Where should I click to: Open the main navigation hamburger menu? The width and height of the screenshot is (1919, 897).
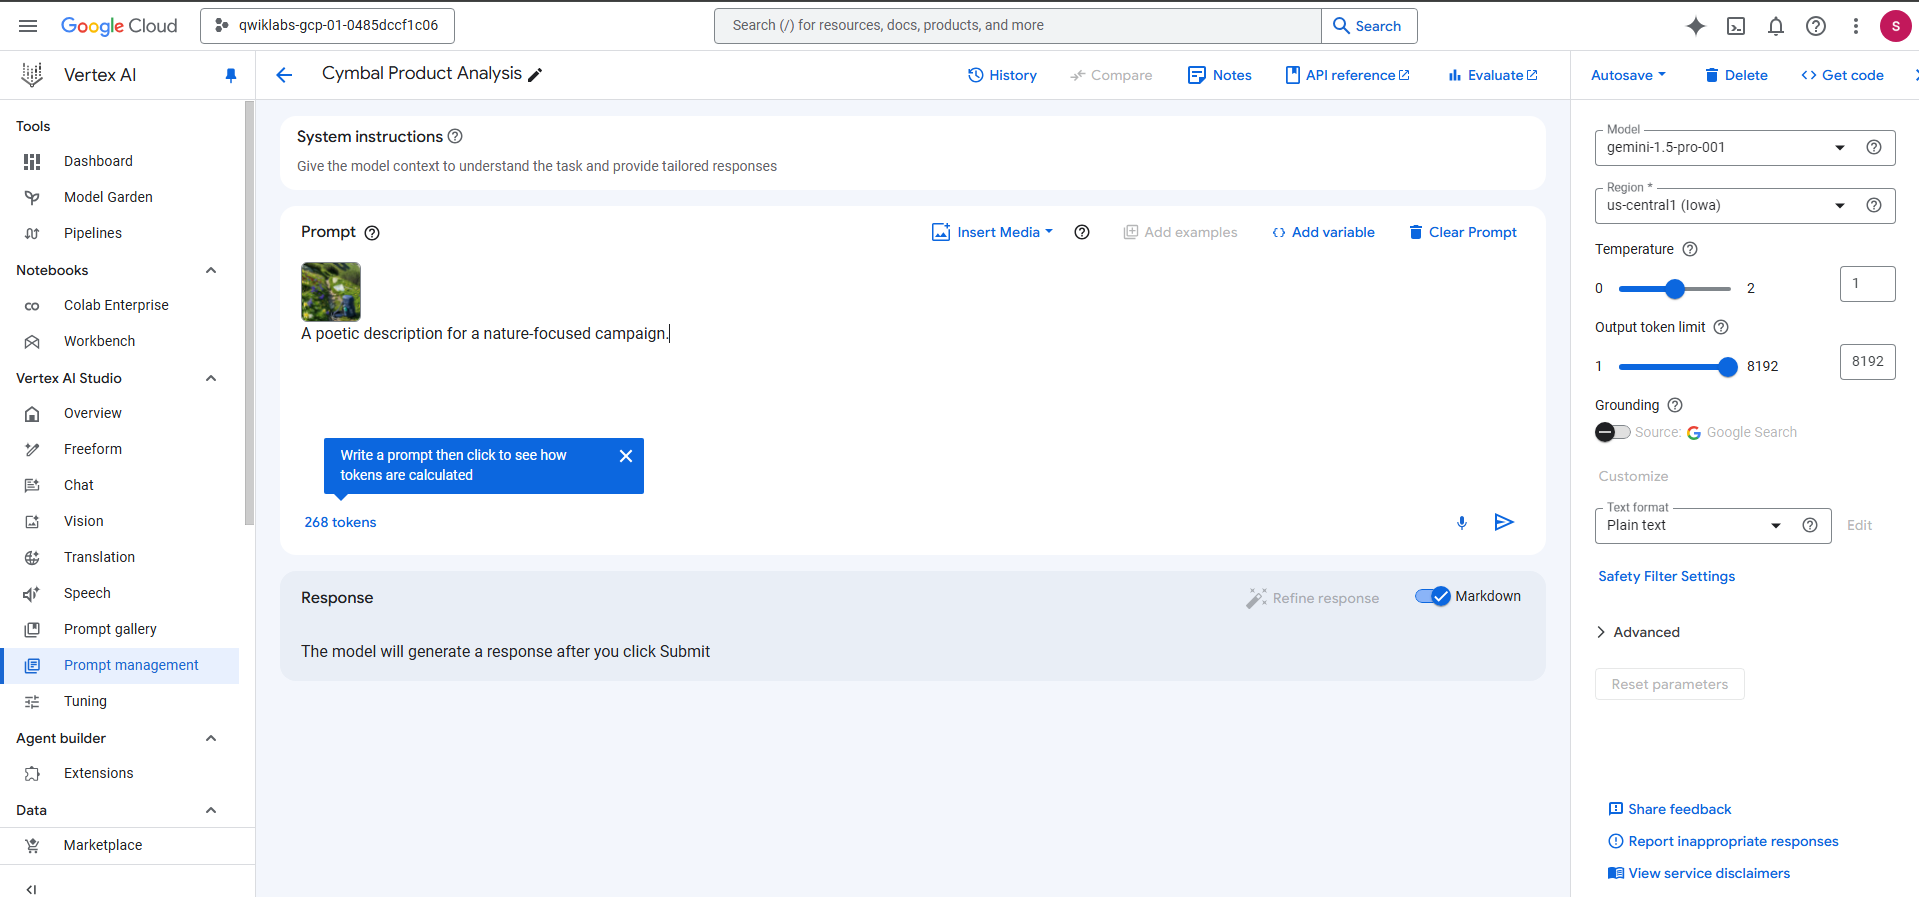tap(28, 26)
